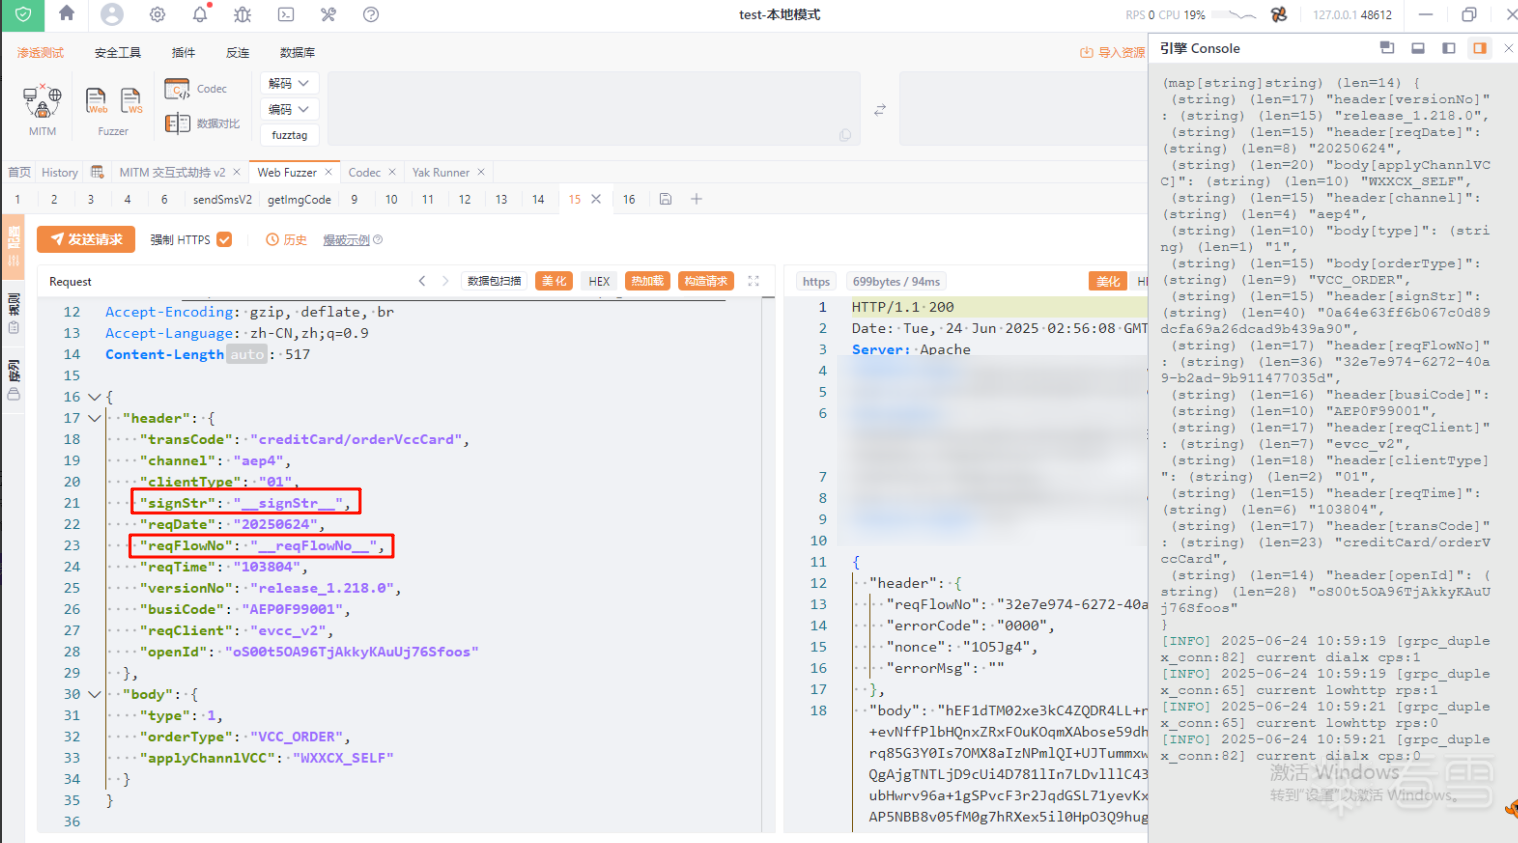Click the "__signStr__" value on line 21
This screenshot has width=1518, height=843.
(289, 502)
